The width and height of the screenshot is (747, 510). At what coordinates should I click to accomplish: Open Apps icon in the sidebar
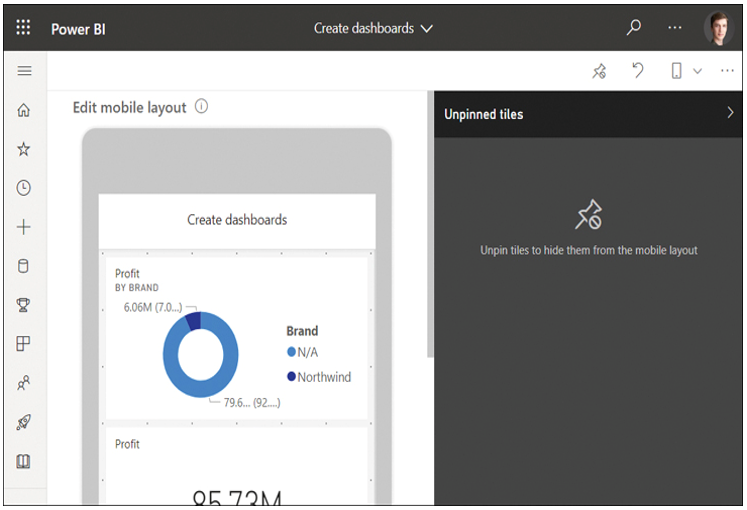click(x=23, y=343)
